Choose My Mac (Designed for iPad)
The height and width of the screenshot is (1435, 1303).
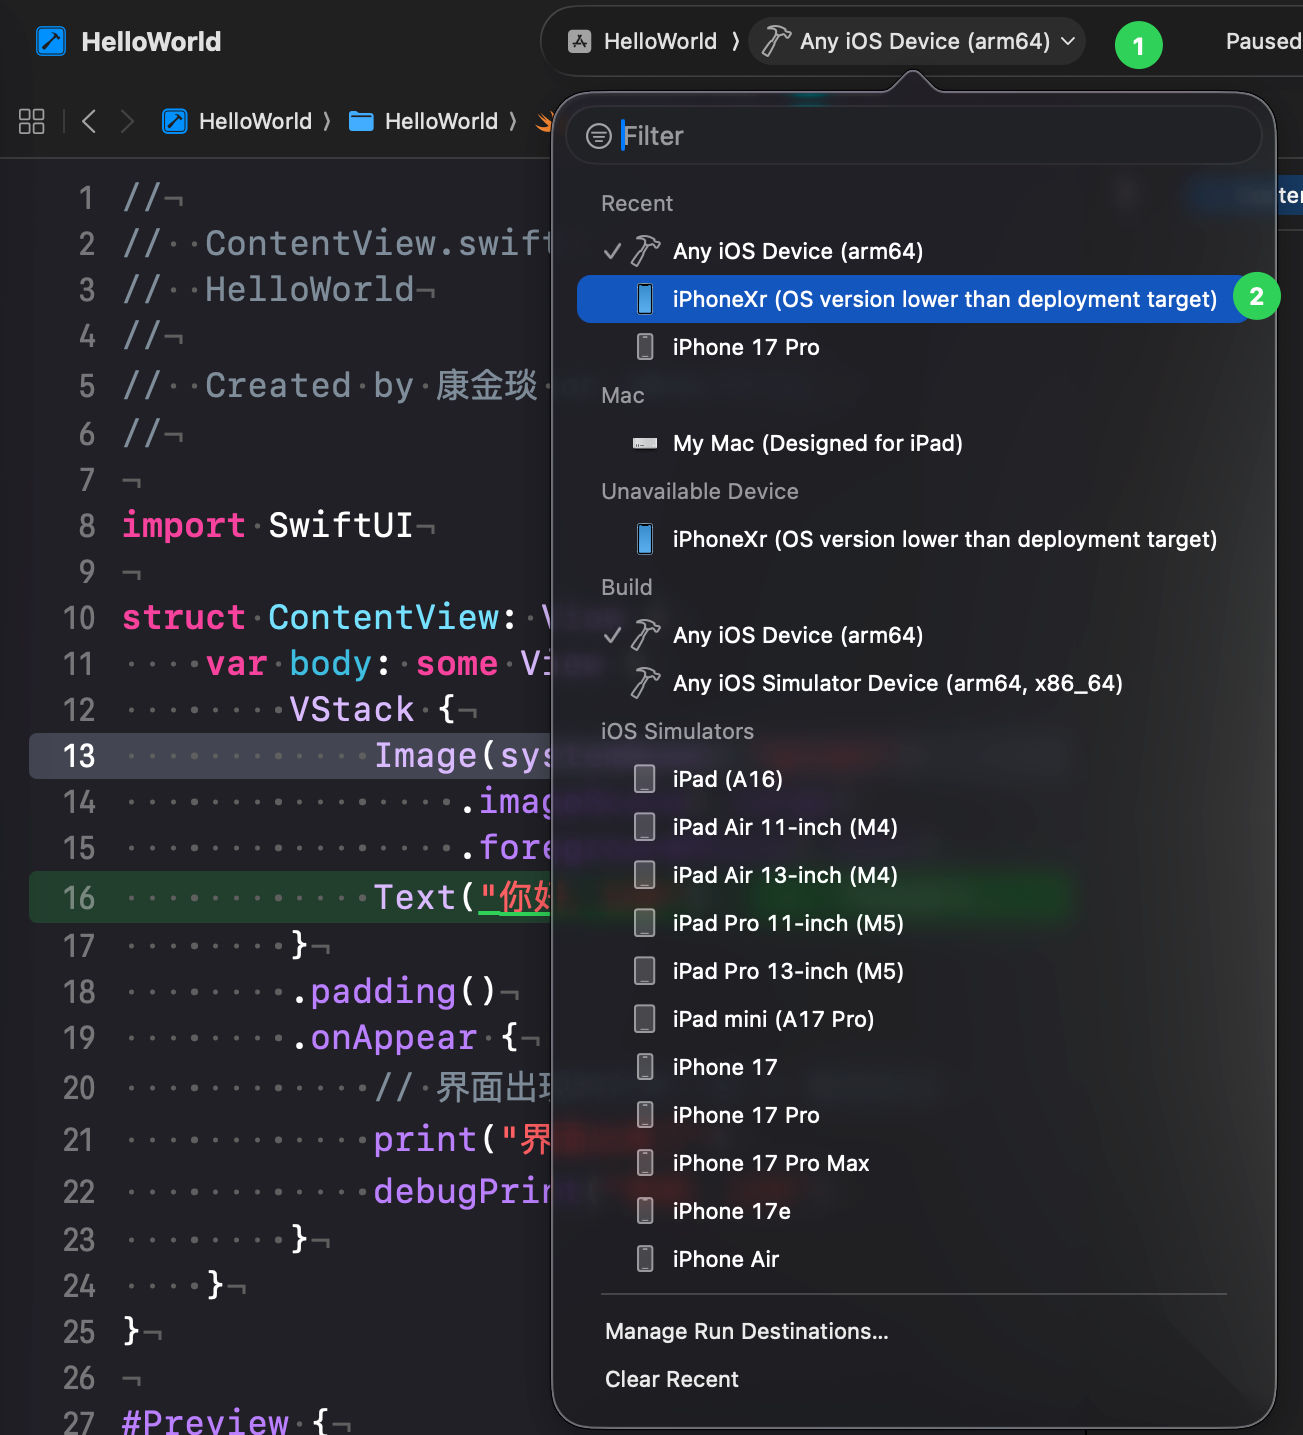[x=914, y=443]
